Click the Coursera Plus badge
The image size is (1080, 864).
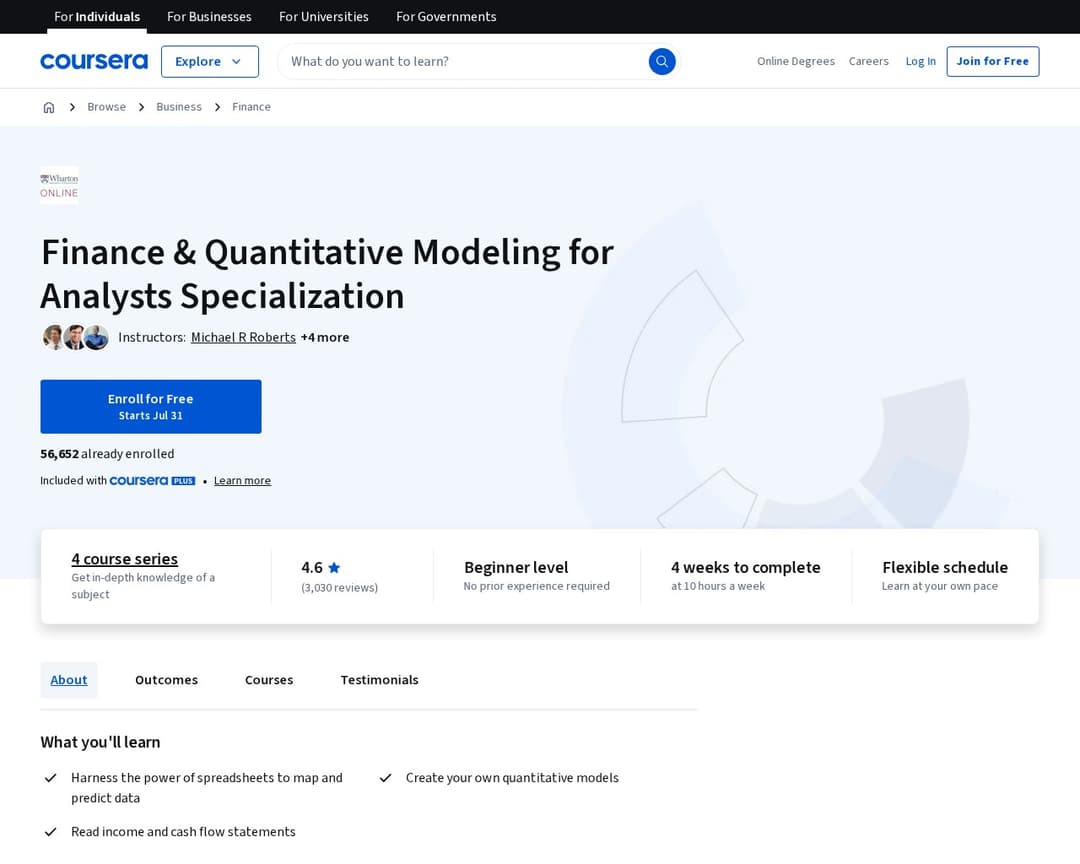[152, 480]
